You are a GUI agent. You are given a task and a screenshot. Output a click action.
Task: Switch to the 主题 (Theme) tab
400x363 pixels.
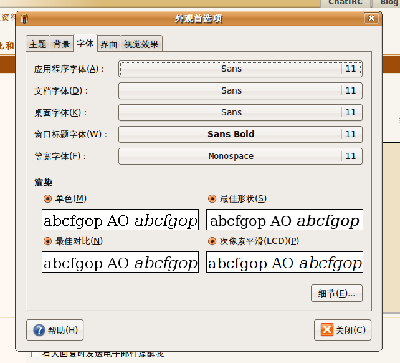tap(38, 44)
